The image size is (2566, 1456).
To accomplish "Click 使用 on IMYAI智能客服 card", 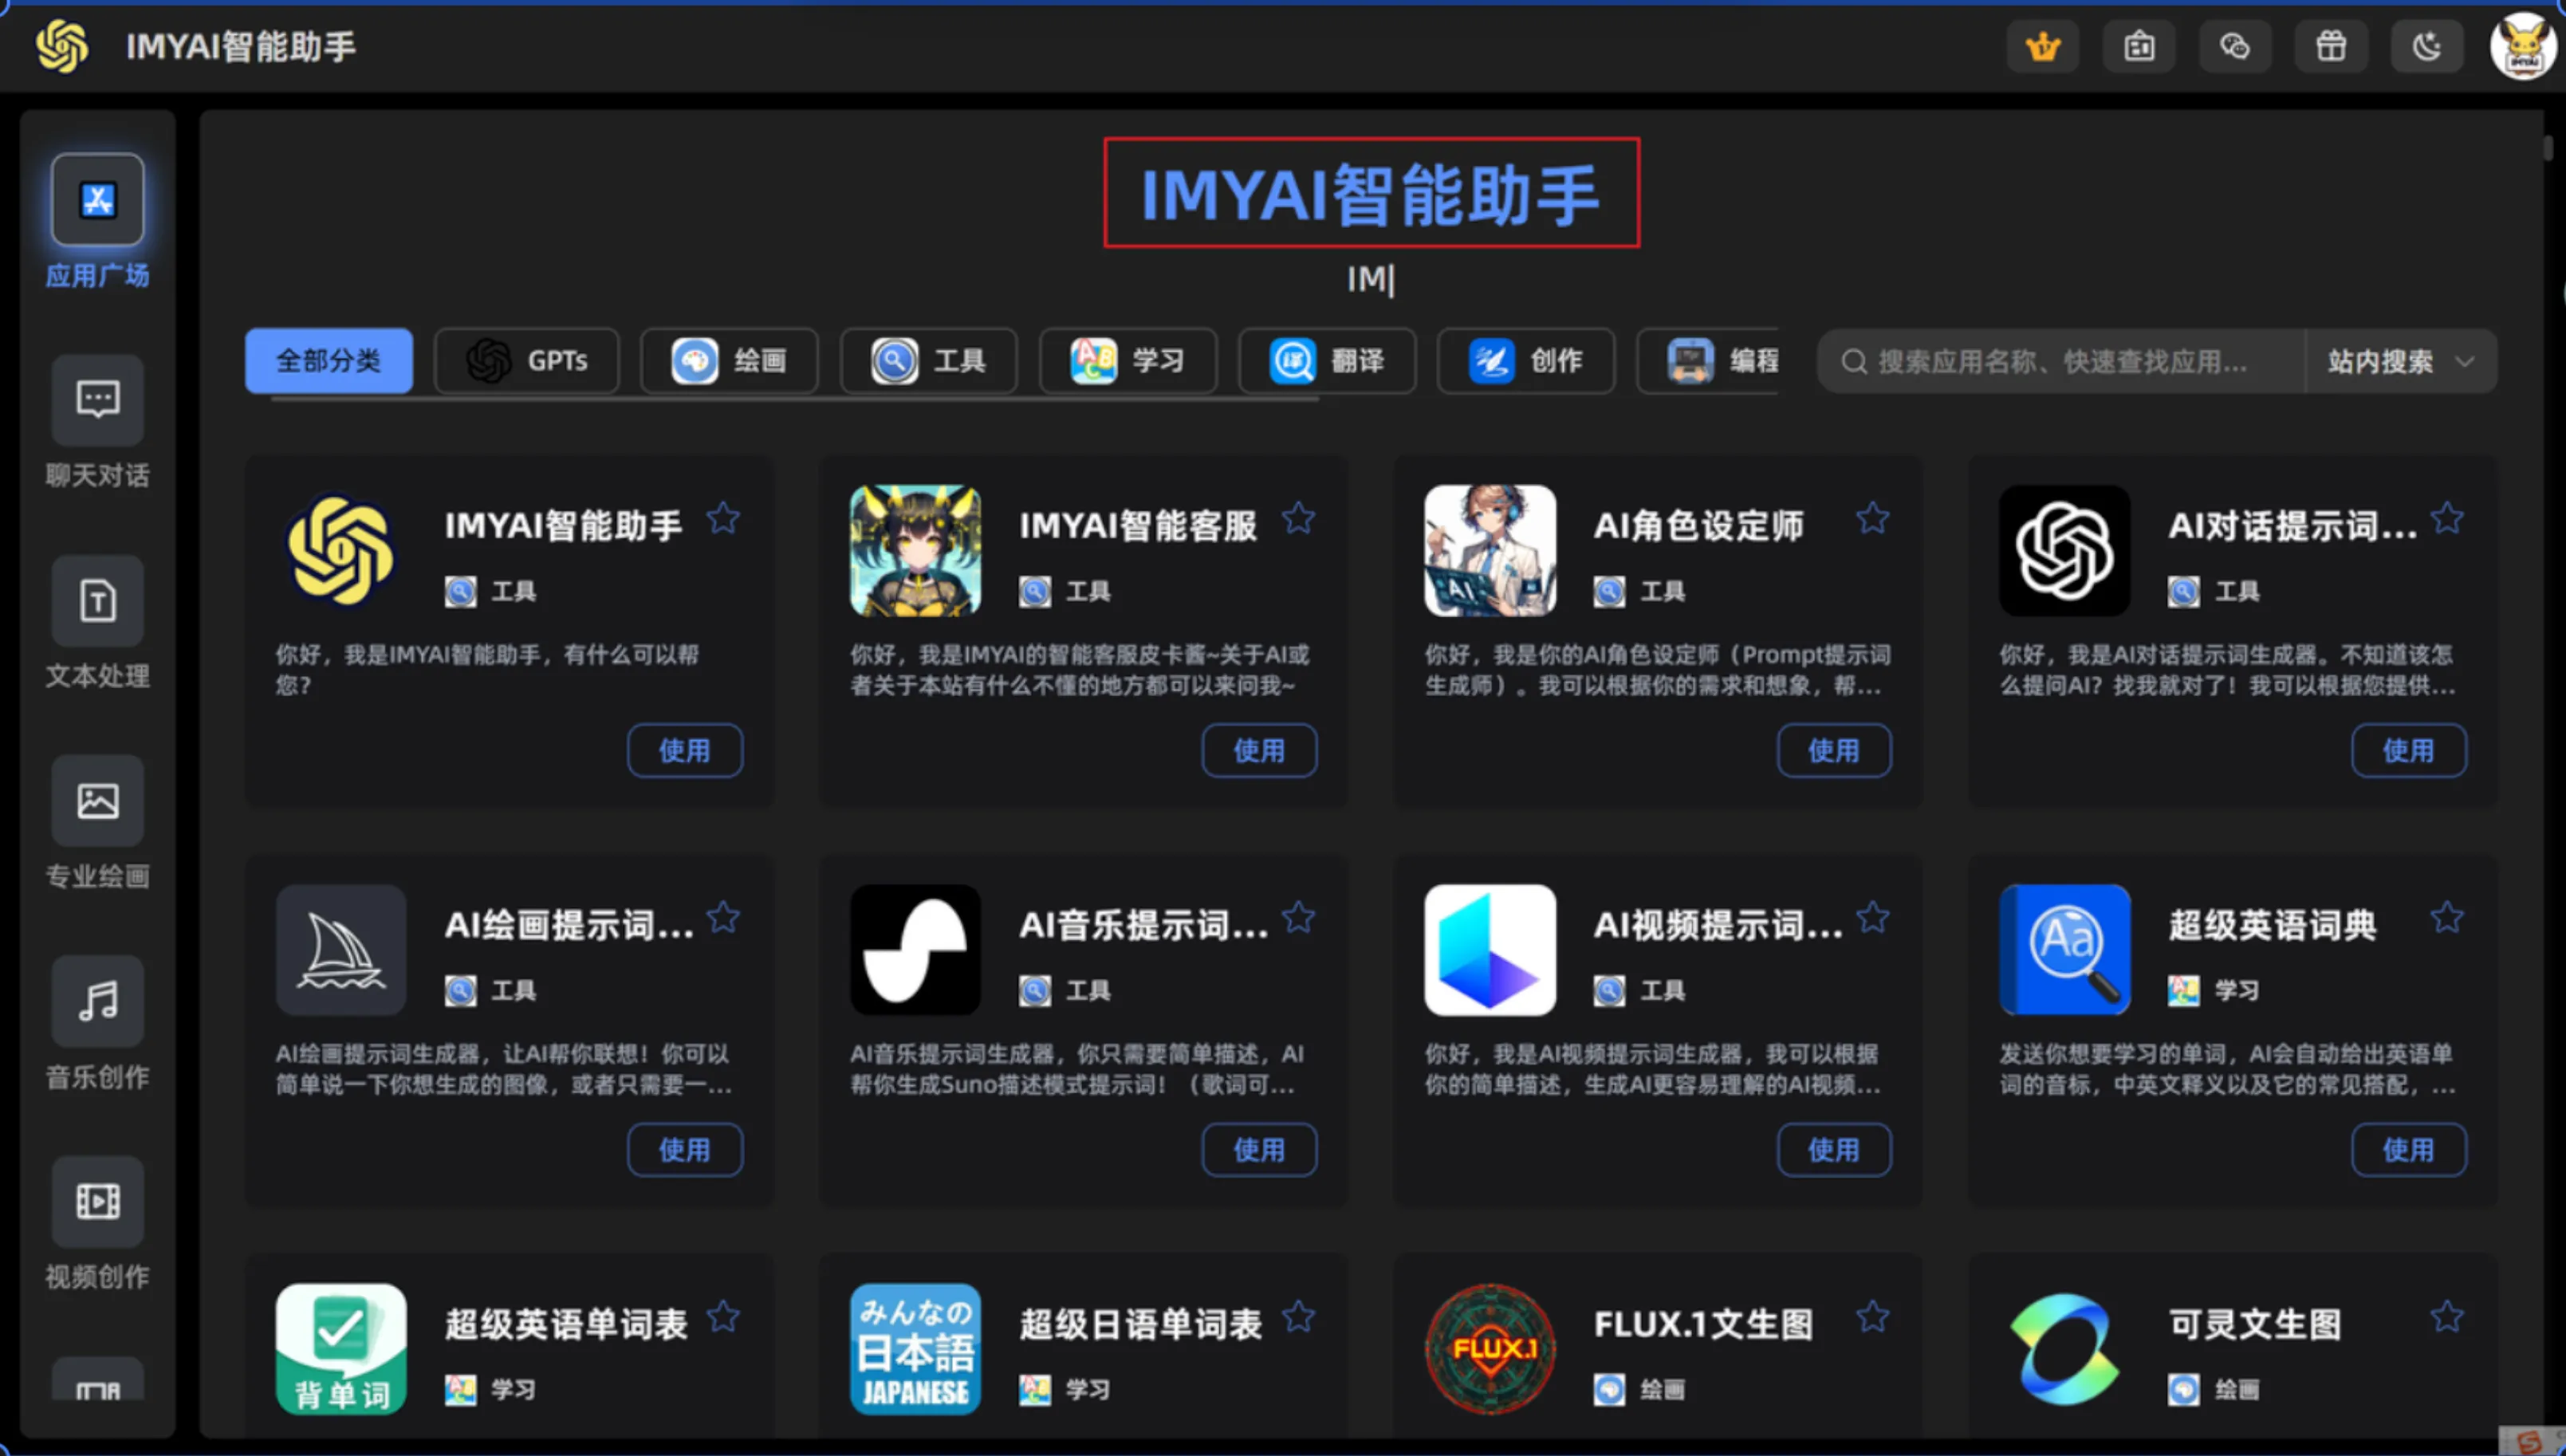I will (1259, 750).
